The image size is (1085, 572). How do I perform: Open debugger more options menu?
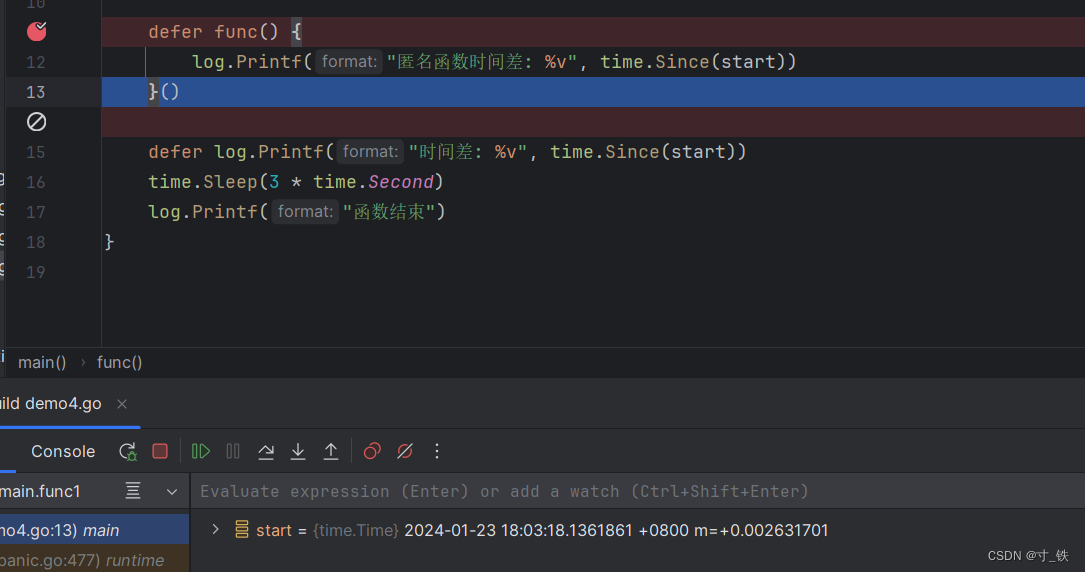(437, 452)
